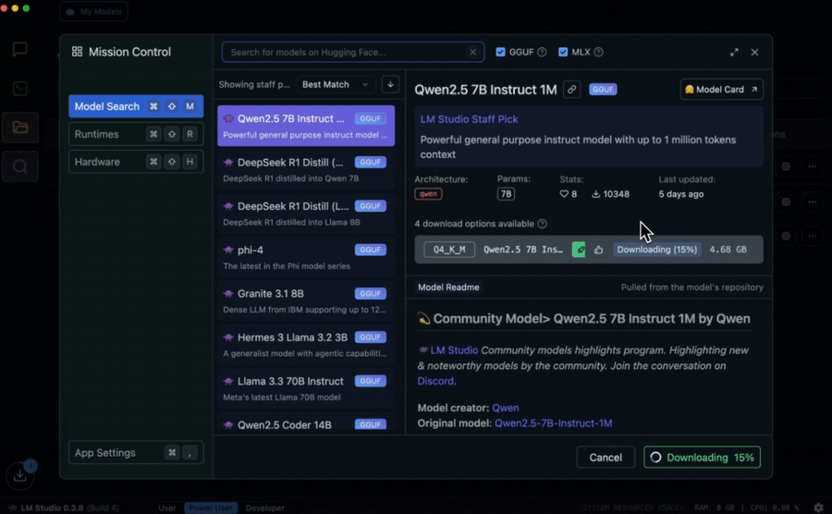Viewport: 832px width, 514px height.
Task: Click the likes heart stat icon
Action: pos(564,194)
